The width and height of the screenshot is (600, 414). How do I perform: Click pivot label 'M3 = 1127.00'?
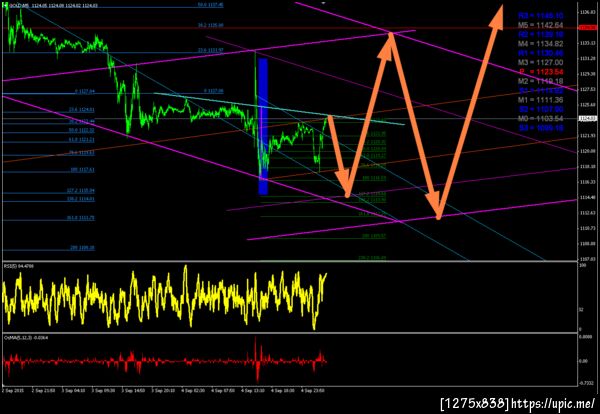(x=540, y=62)
